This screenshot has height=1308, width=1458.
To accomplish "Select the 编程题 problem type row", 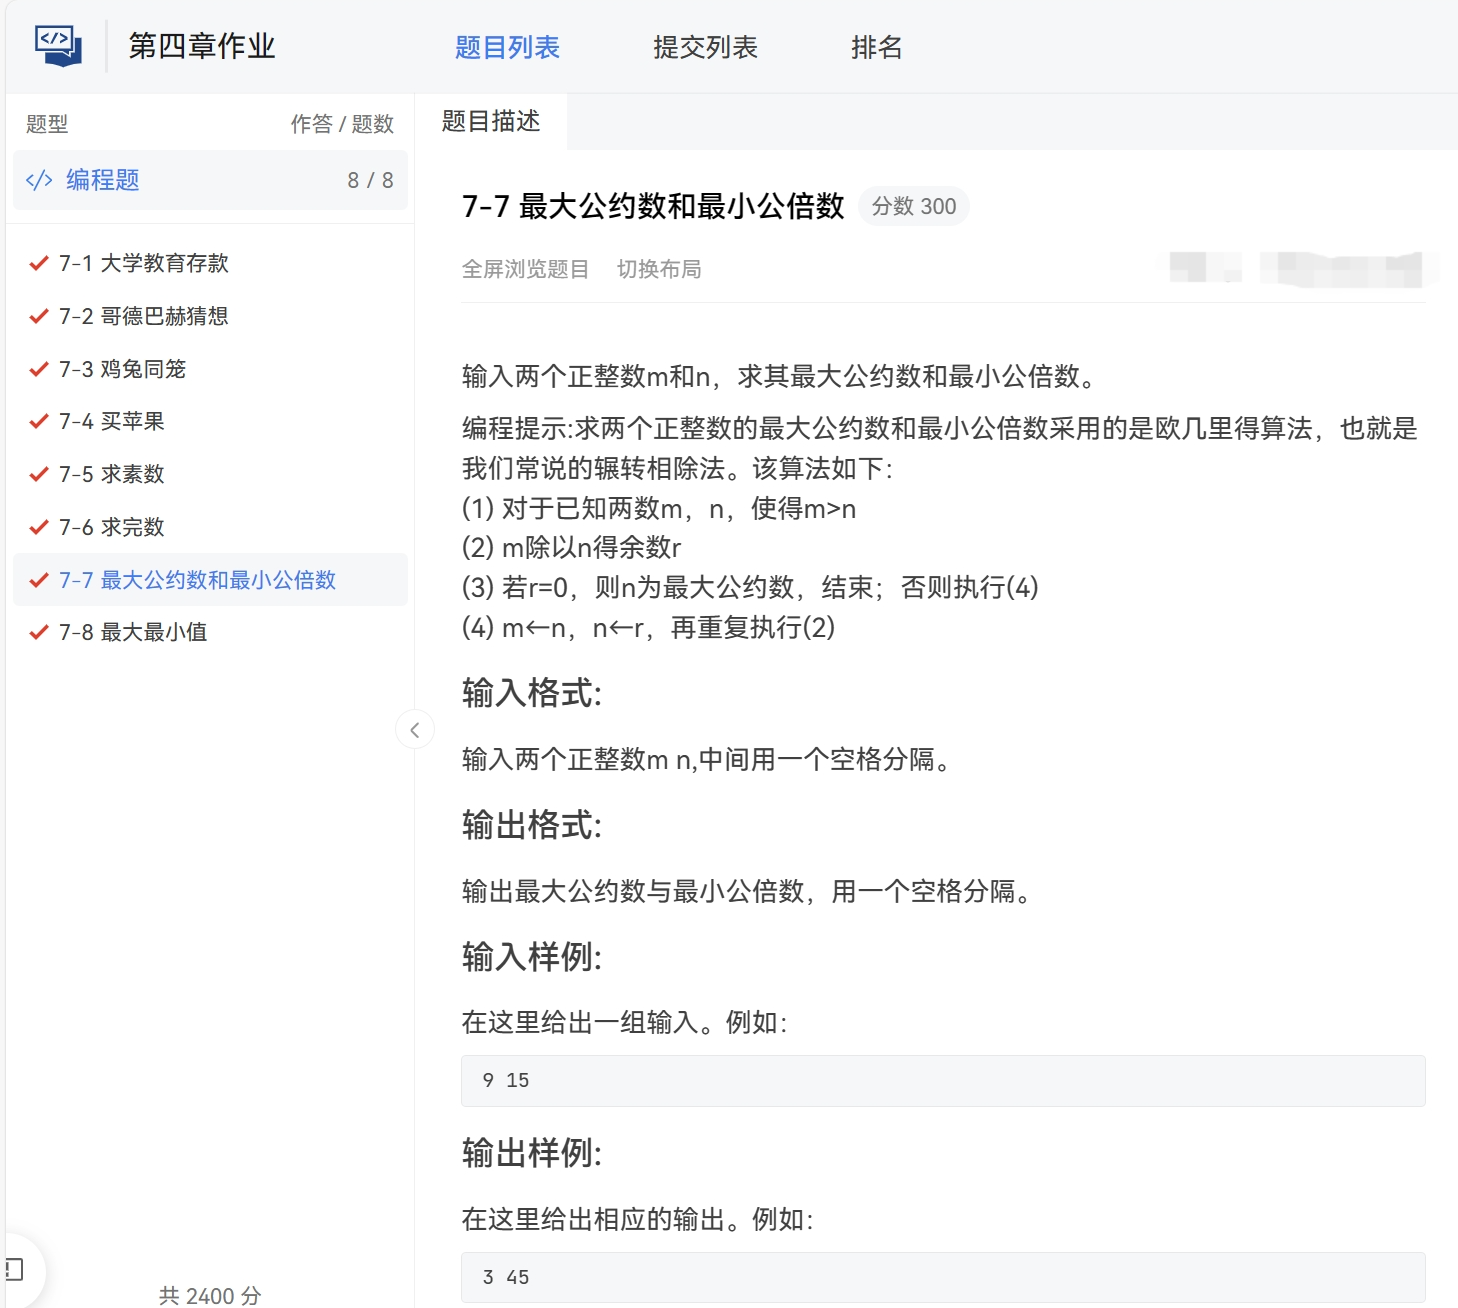I will click(210, 180).
